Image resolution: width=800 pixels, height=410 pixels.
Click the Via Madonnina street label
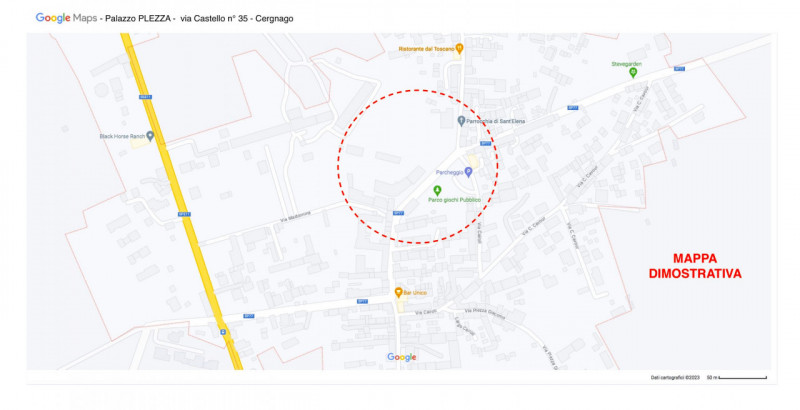(295, 217)
